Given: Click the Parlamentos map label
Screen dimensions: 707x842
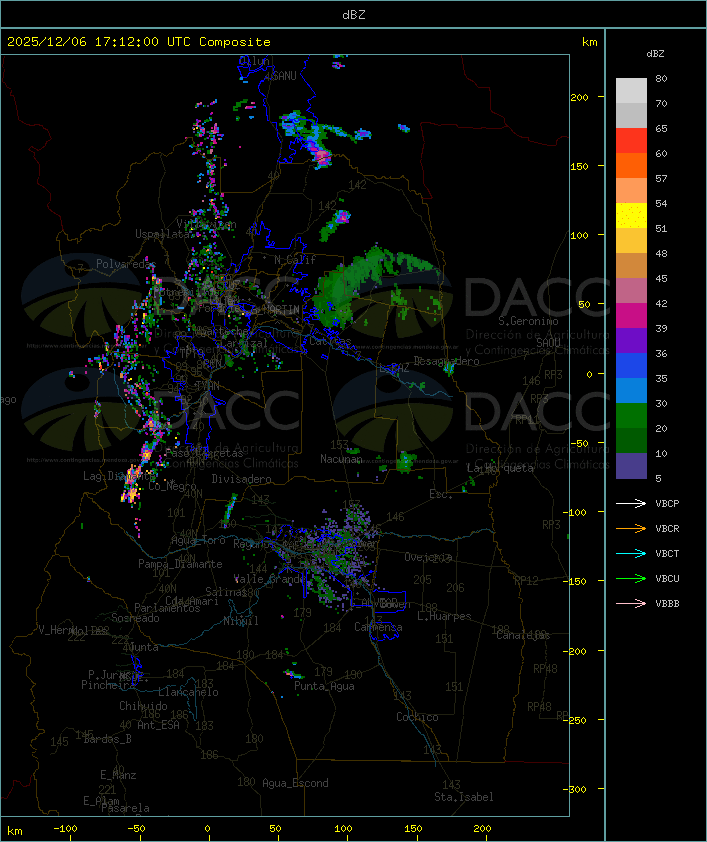Looking at the screenshot, I should [167, 608].
